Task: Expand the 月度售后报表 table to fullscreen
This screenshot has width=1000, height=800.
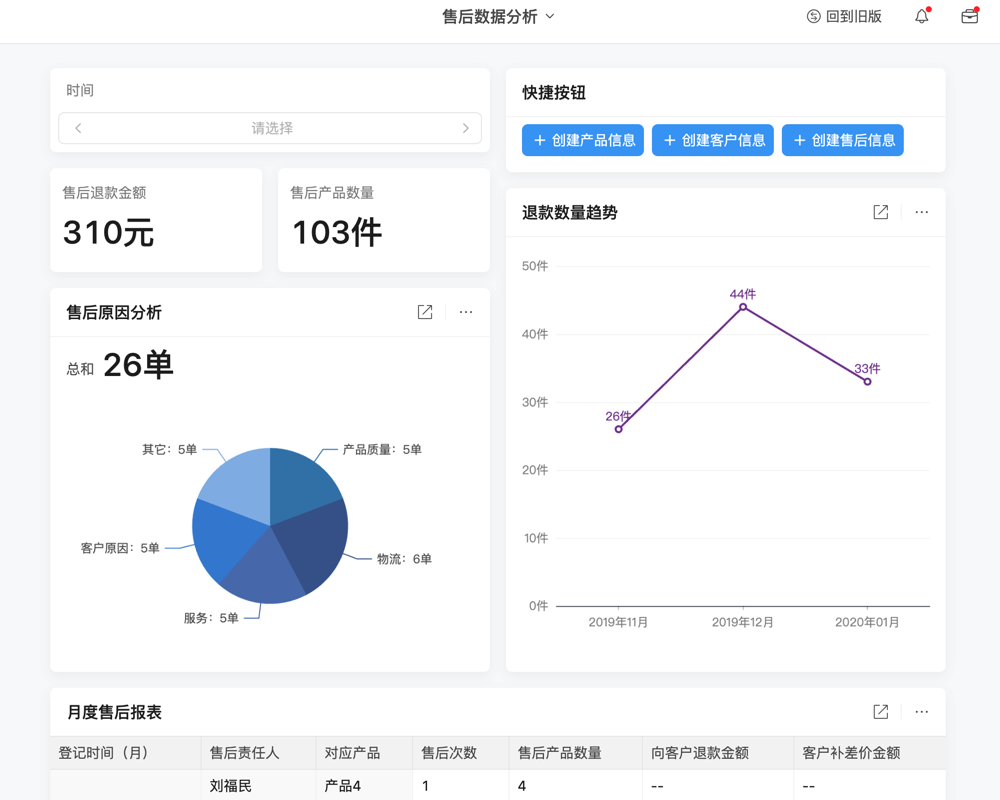Action: (880, 712)
